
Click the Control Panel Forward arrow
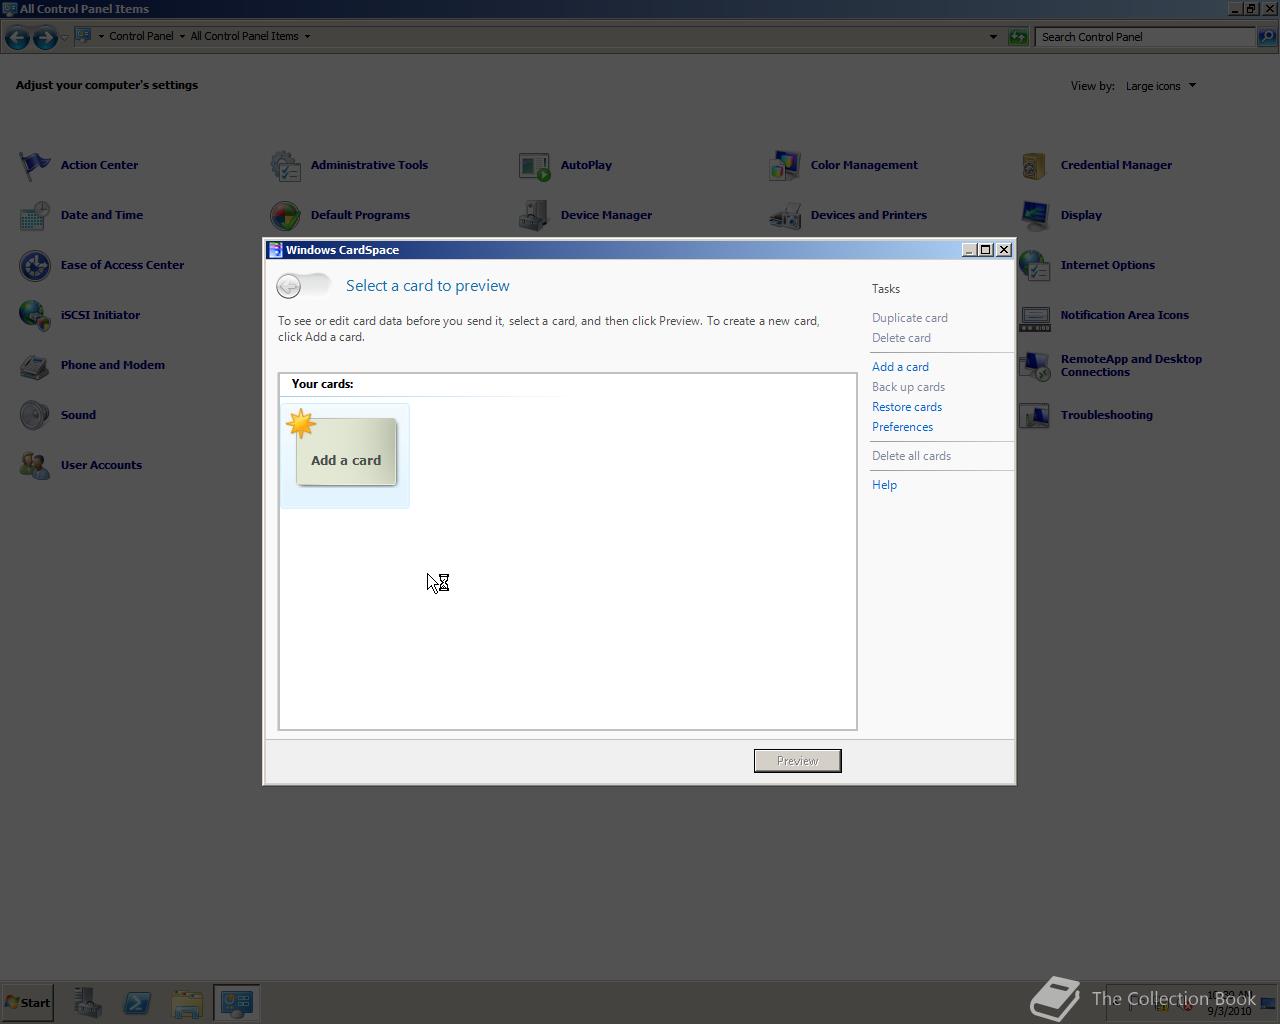(x=44, y=38)
